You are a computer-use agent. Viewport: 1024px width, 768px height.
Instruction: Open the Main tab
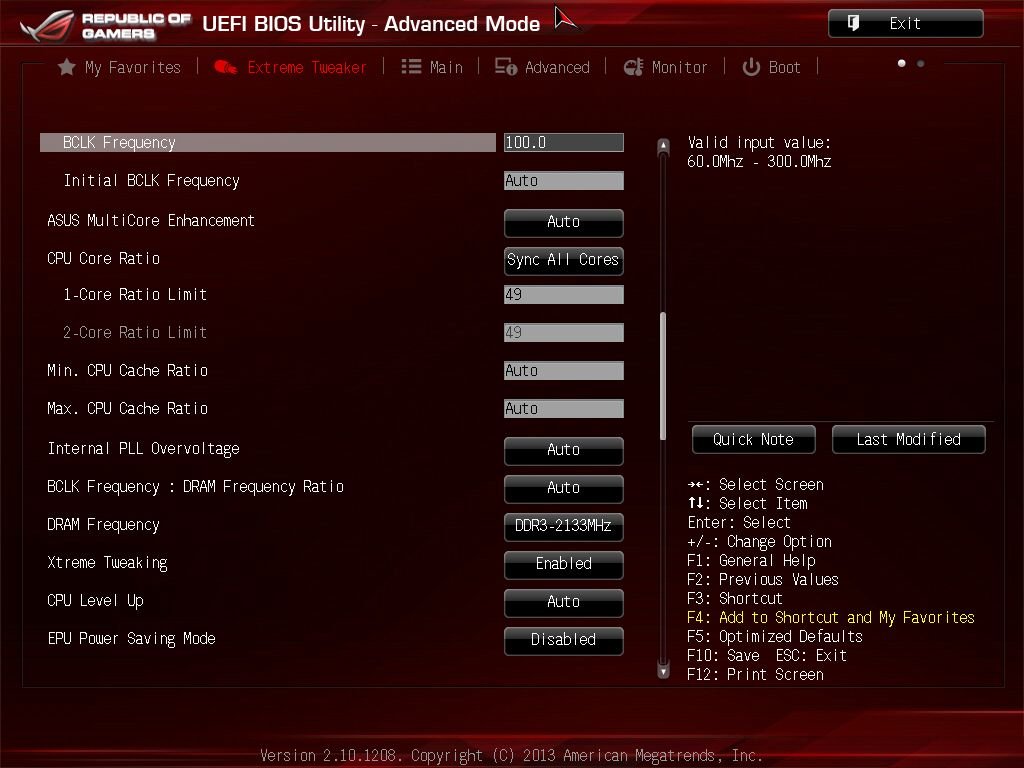coord(432,67)
